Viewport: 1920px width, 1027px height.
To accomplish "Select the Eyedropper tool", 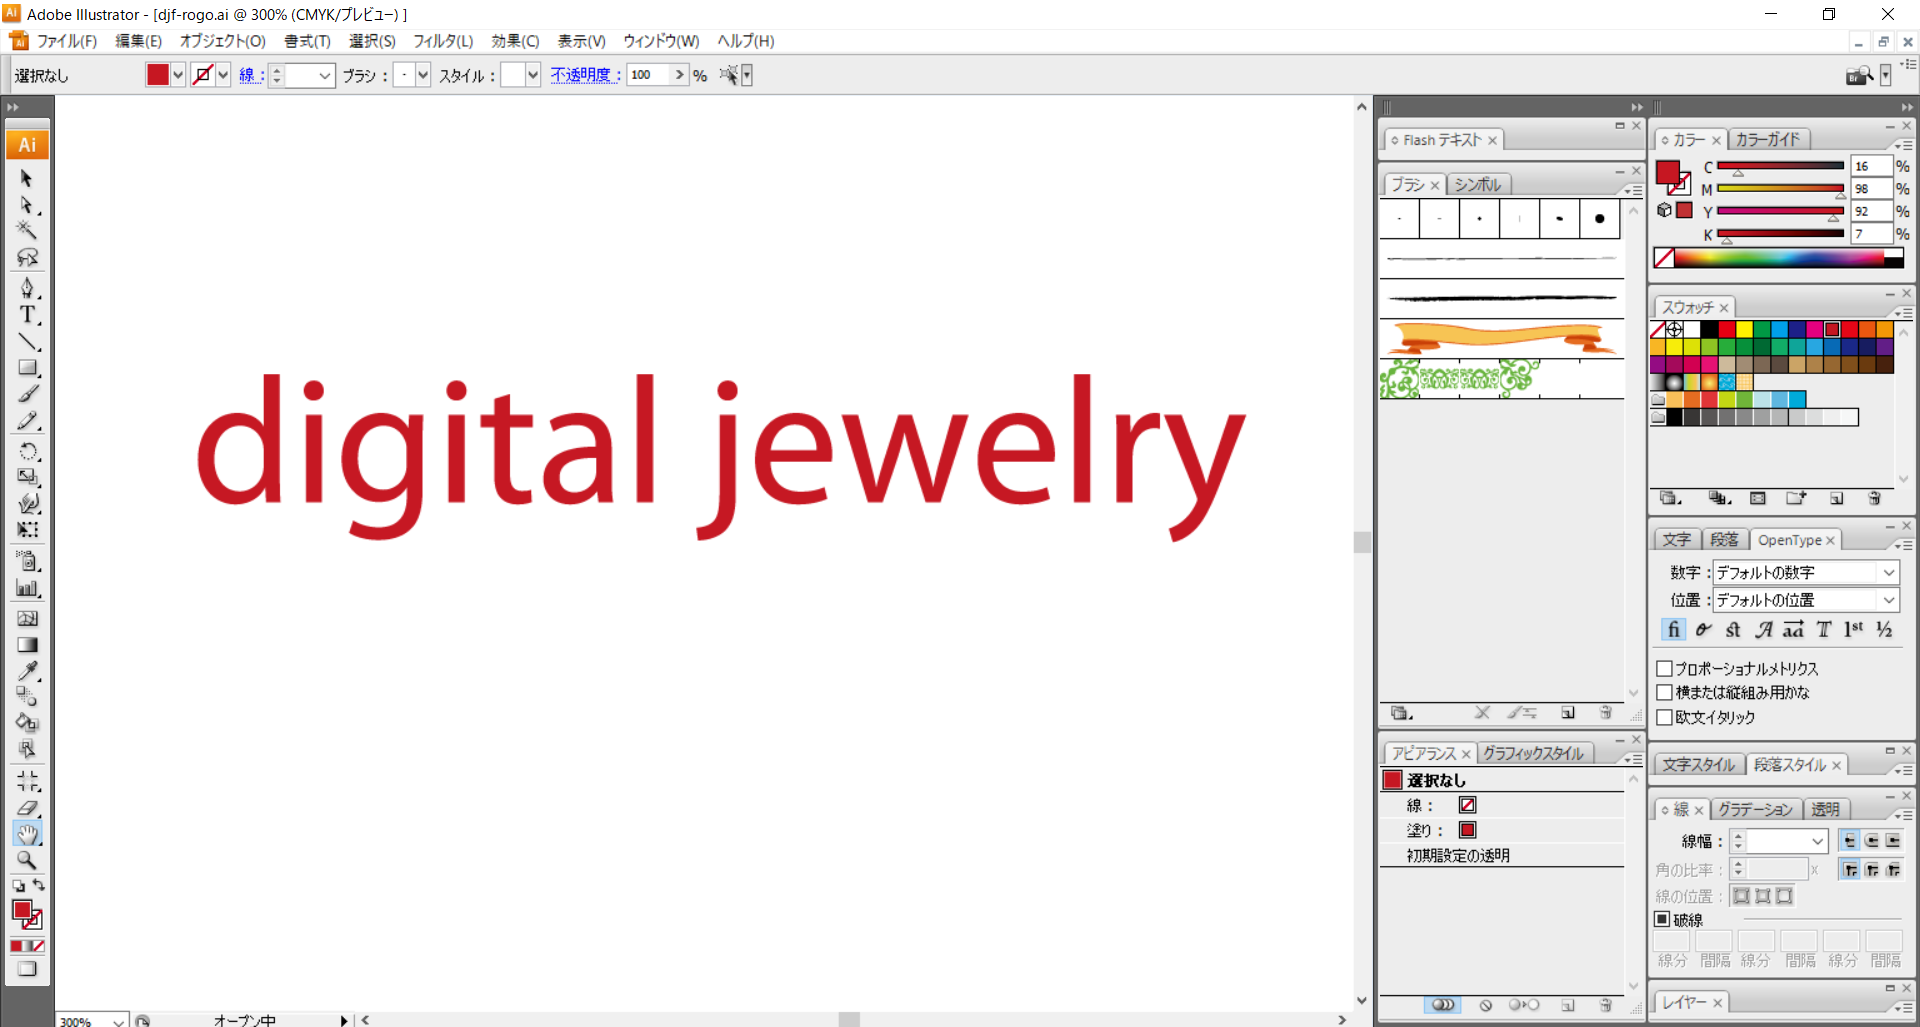I will (27, 671).
